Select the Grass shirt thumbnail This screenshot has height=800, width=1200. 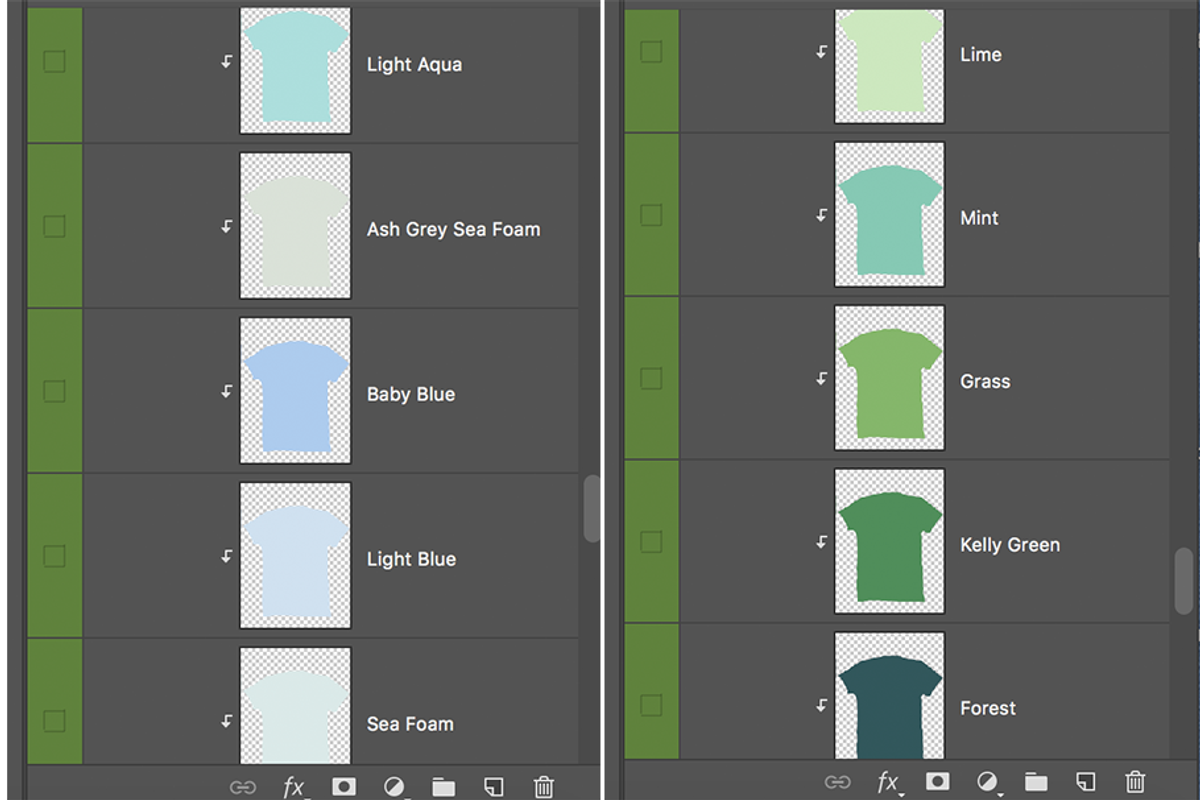(890, 378)
